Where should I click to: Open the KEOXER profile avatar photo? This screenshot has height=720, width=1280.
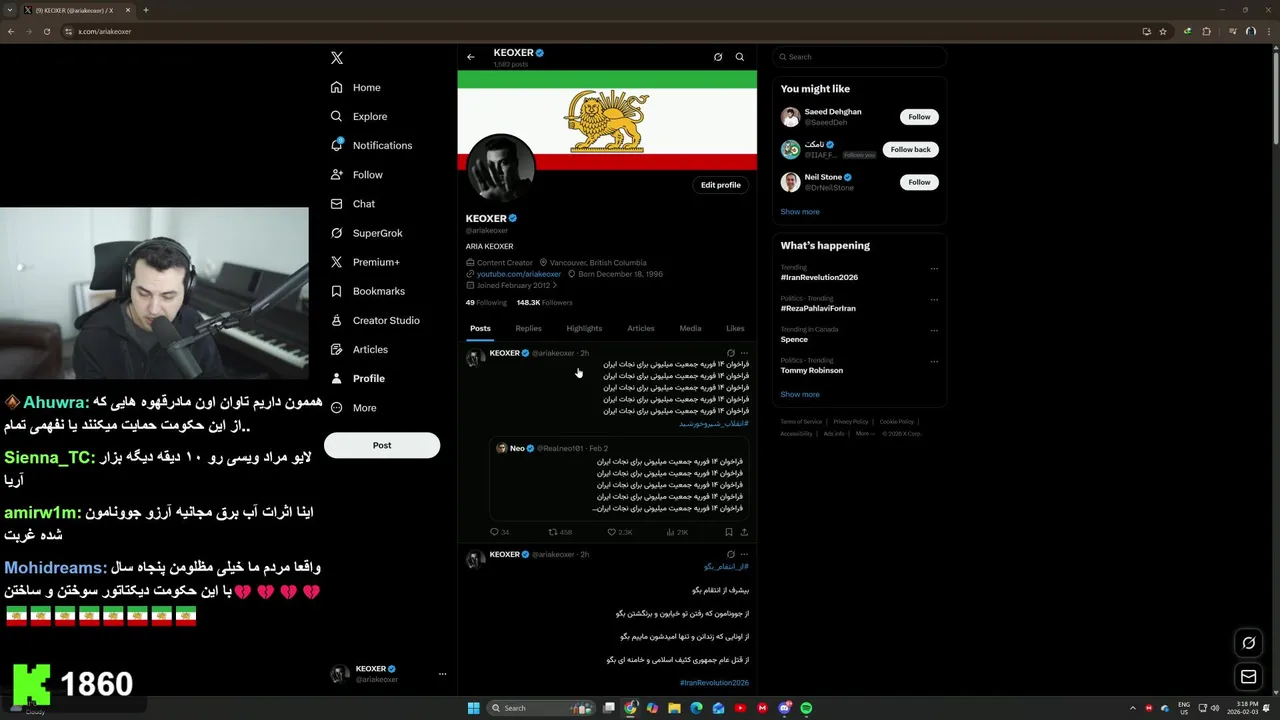pos(501,168)
